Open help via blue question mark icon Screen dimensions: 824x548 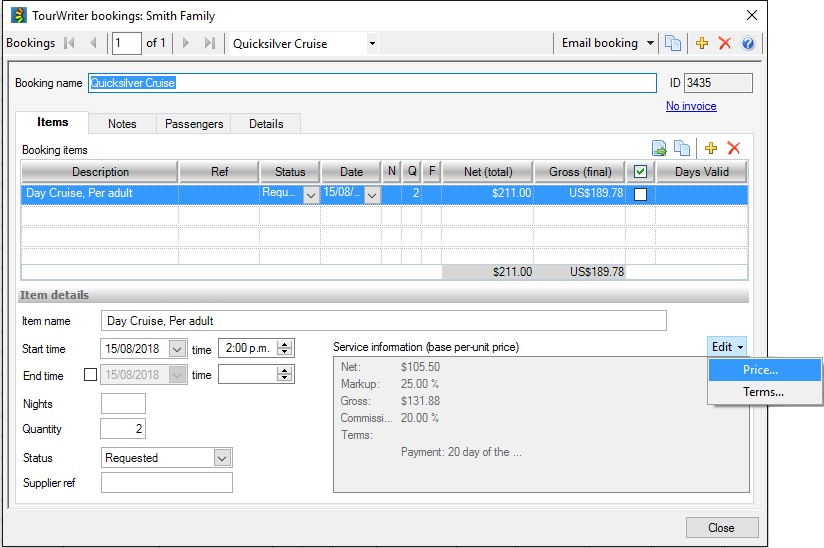(747, 43)
